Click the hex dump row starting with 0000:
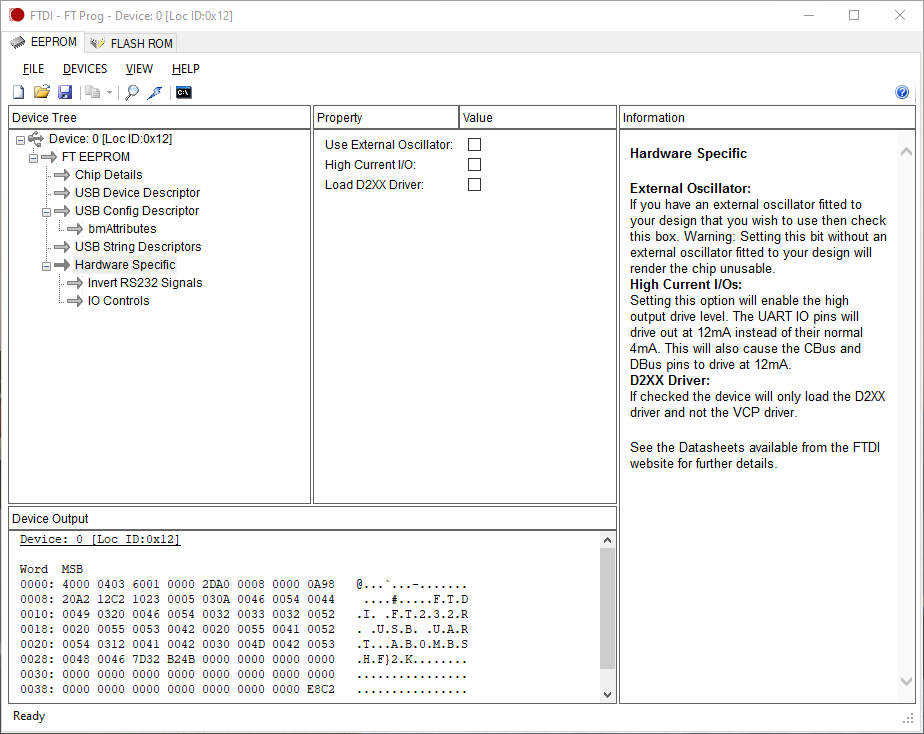The width and height of the screenshot is (924, 734). 243,584
